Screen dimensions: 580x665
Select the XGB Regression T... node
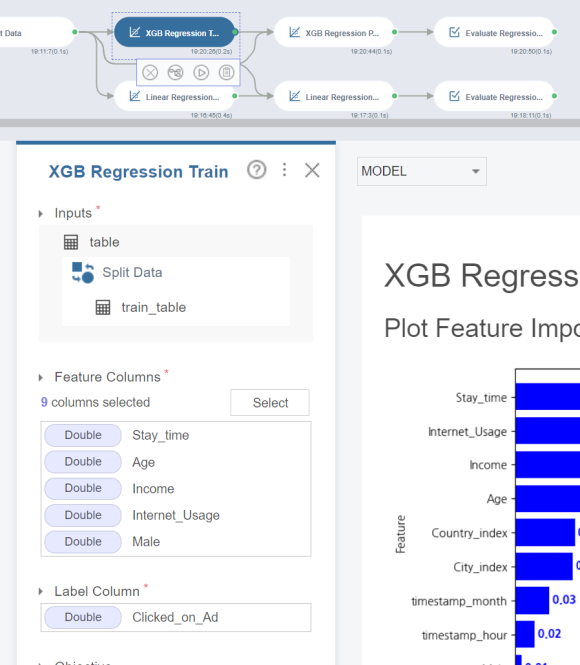point(174,32)
